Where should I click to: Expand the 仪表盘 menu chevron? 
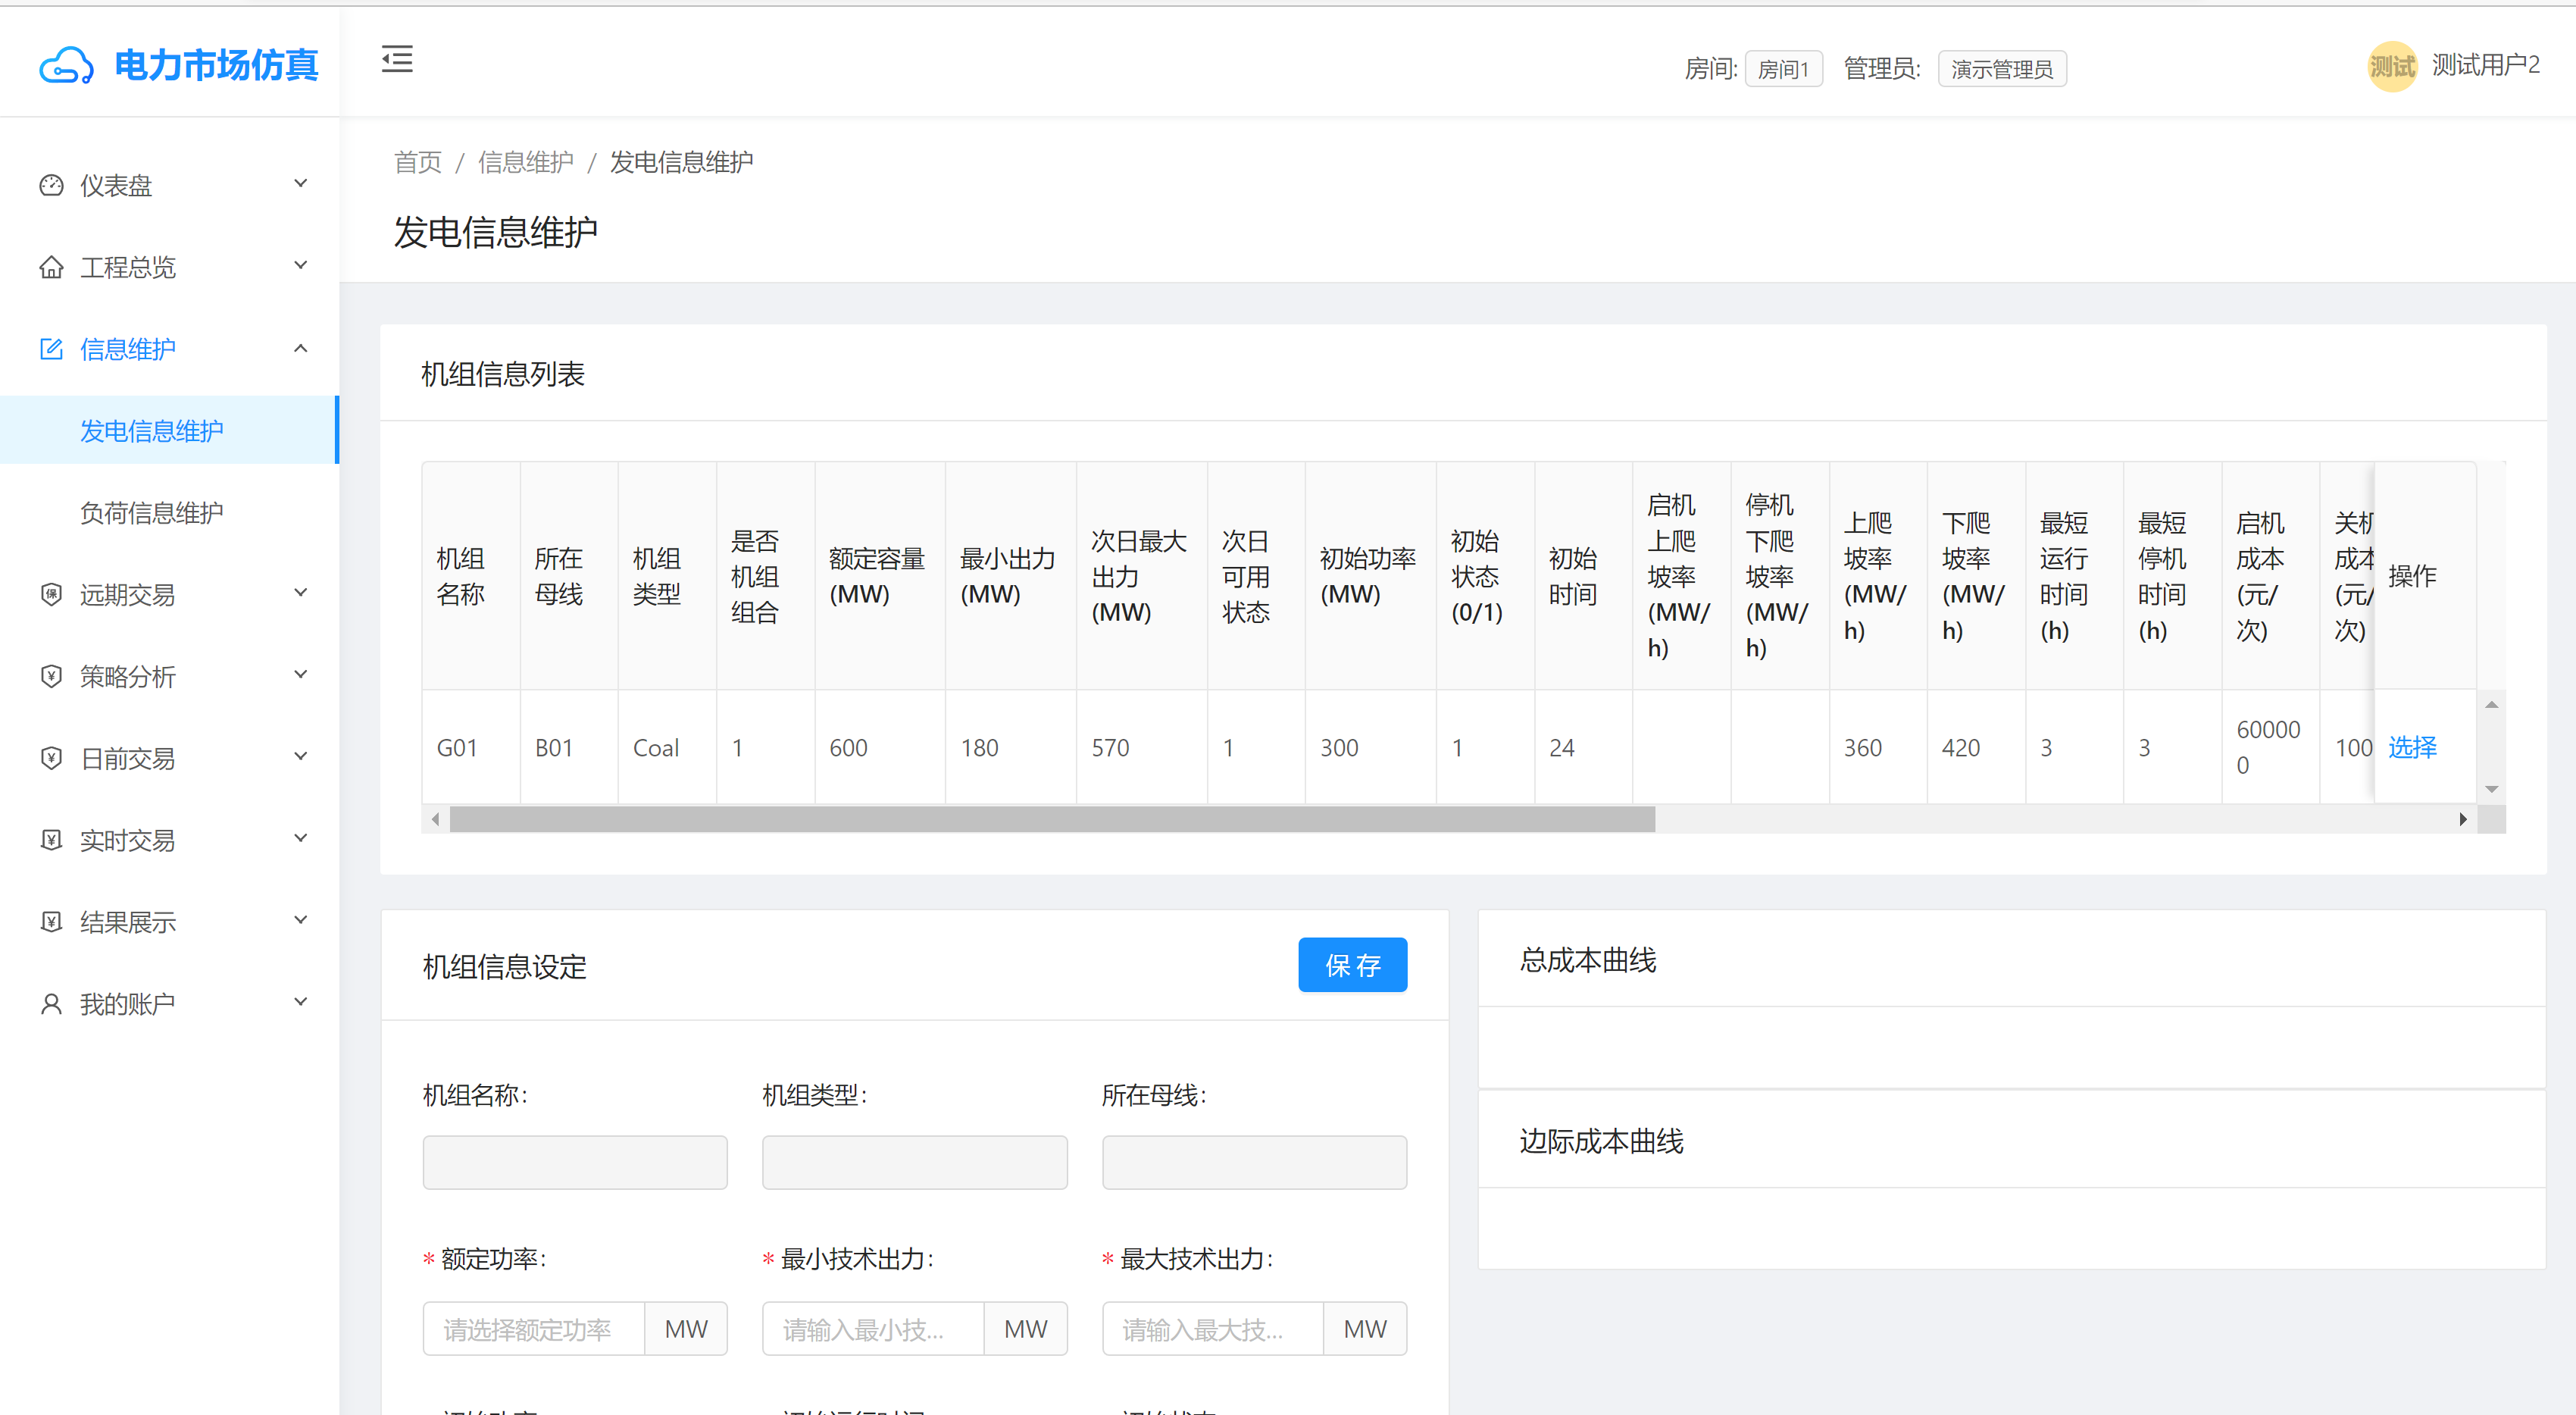coord(300,183)
